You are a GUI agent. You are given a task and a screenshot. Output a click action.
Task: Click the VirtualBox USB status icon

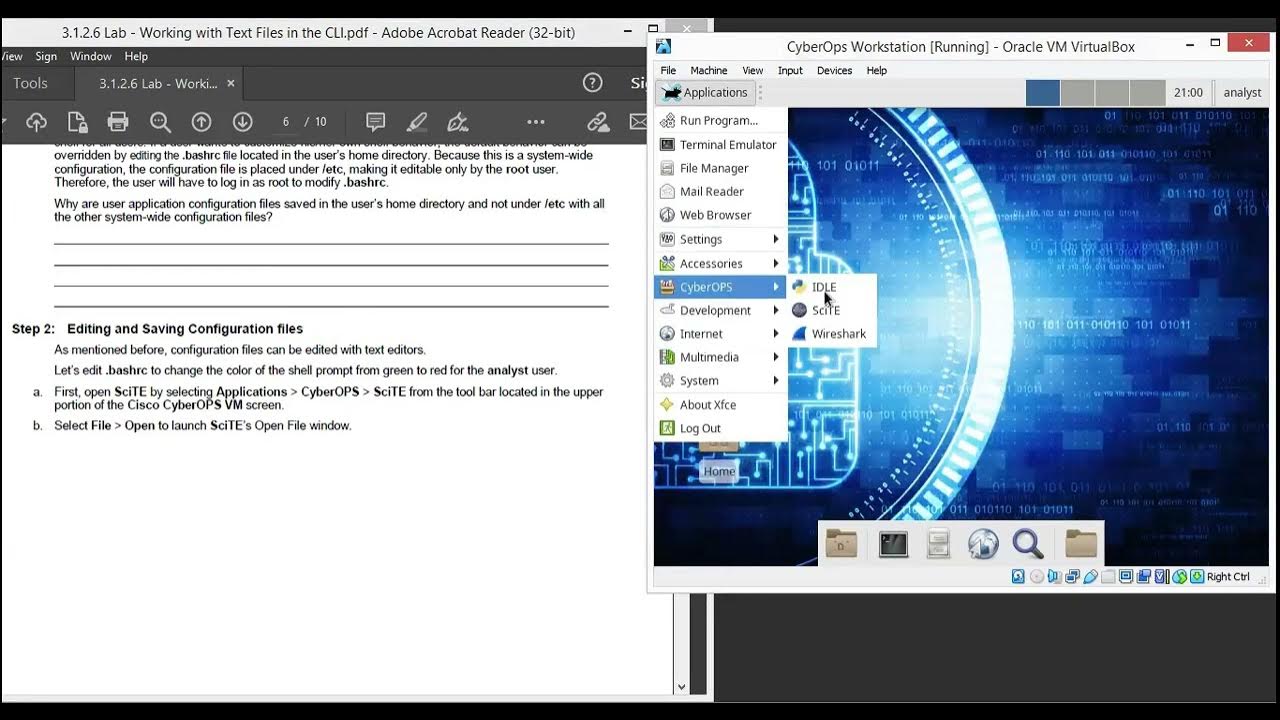pos(1091,577)
